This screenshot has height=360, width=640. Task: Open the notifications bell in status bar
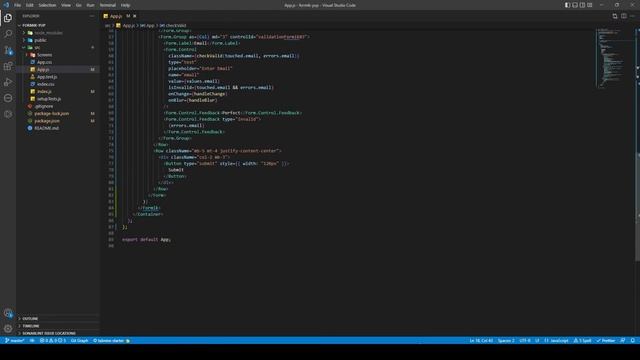[x=633, y=340]
